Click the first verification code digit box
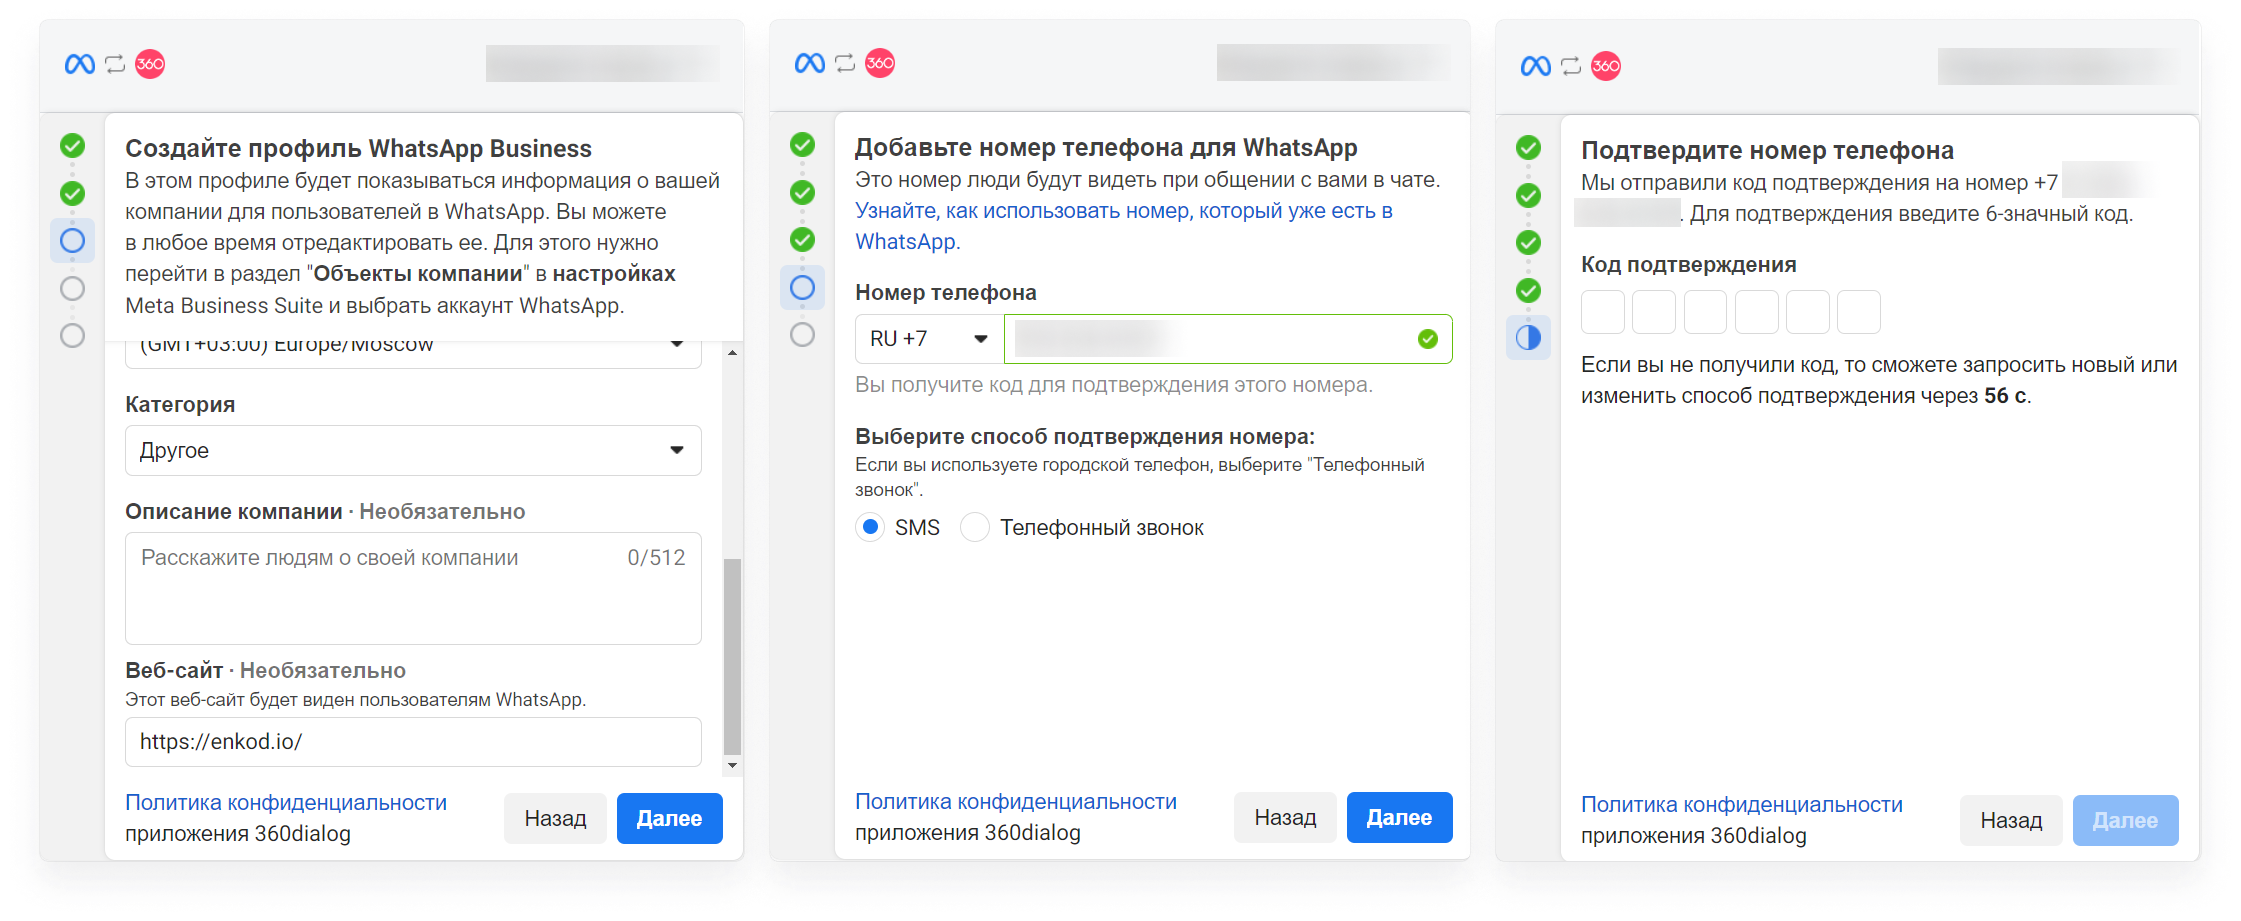 point(1602,312)
